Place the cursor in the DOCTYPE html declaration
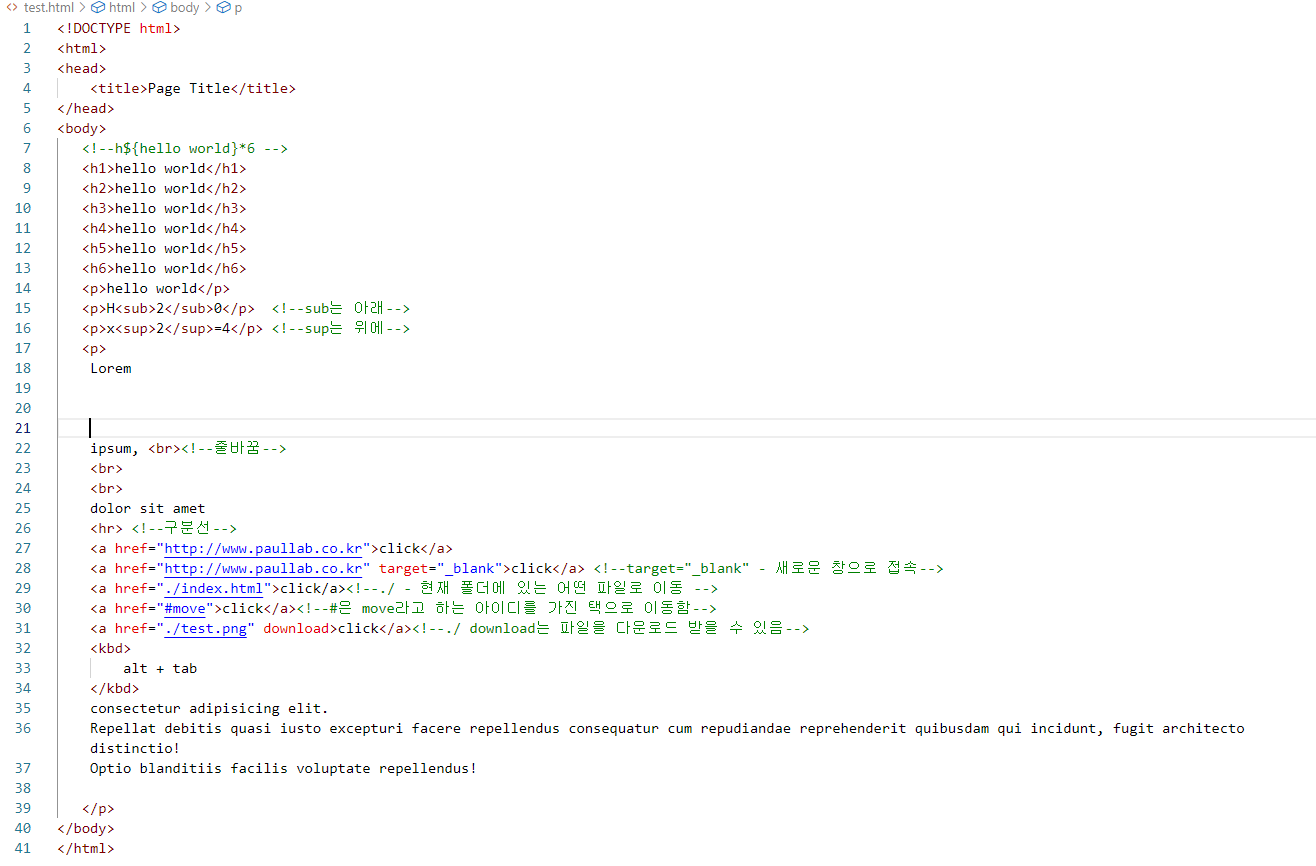Viewport: 1316px width, 866px height. pyautogui.click(x=119, y=28)
